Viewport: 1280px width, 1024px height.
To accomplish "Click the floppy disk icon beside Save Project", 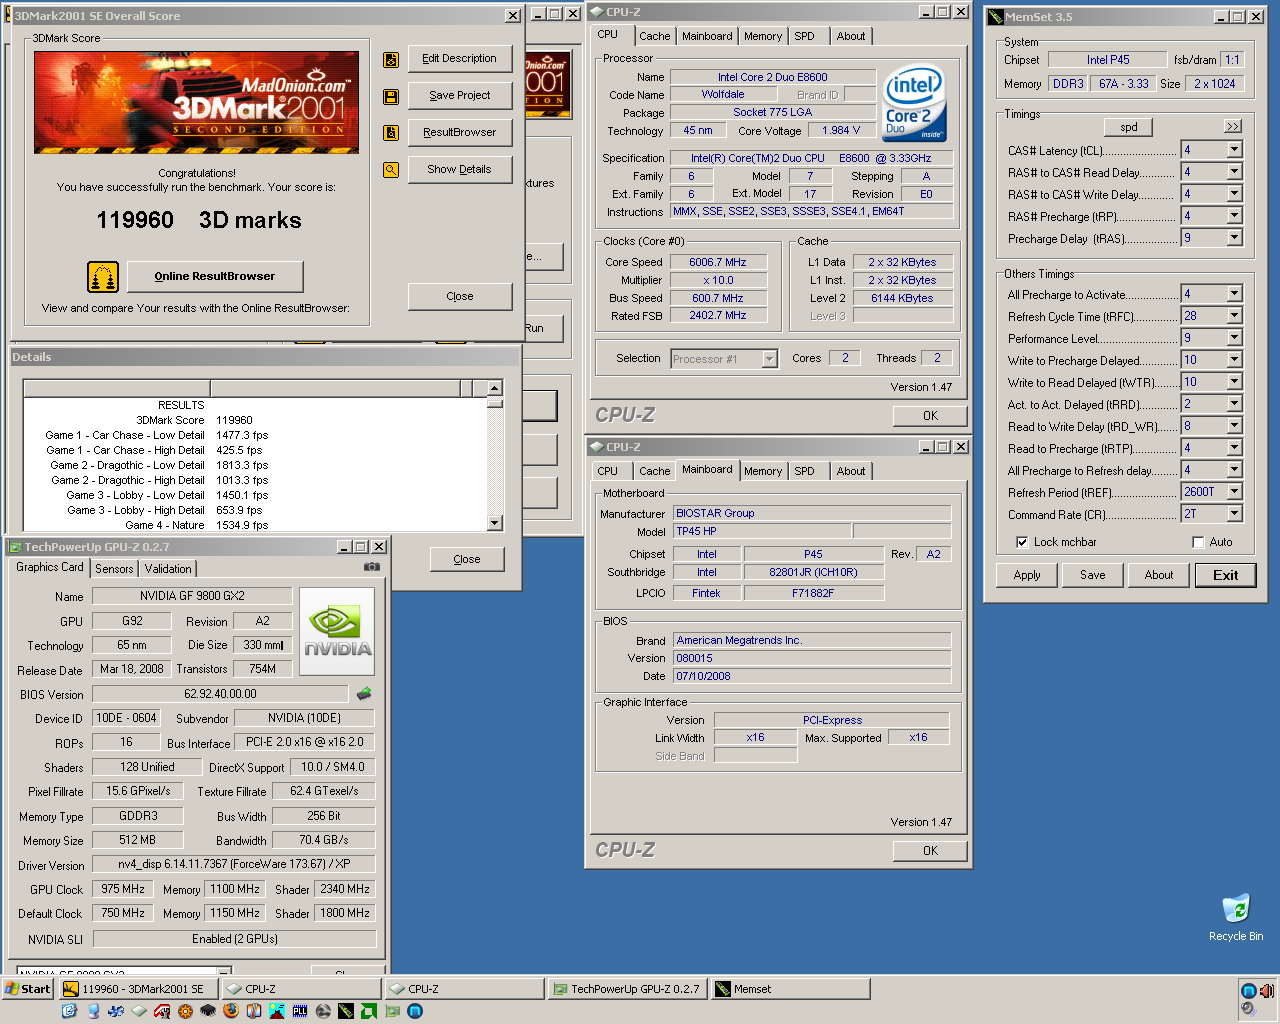I will pos(391,97).
